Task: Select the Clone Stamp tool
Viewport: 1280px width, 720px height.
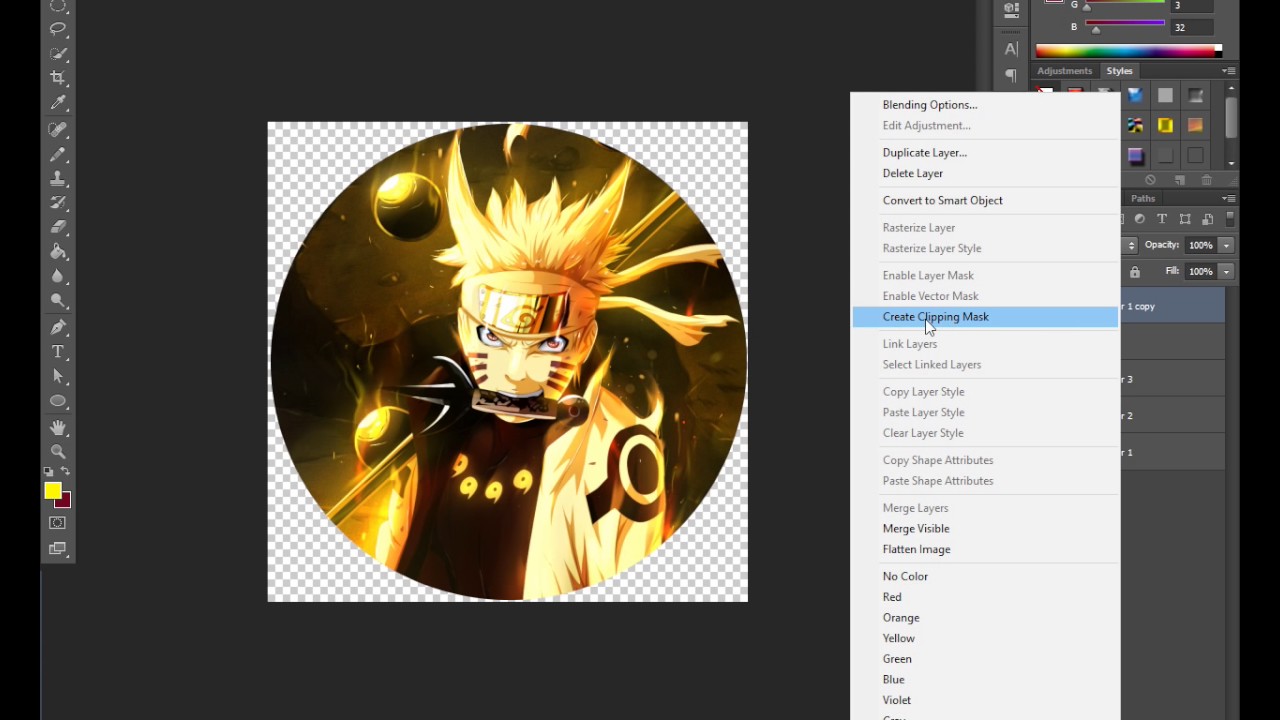Action: pos(58,178)
